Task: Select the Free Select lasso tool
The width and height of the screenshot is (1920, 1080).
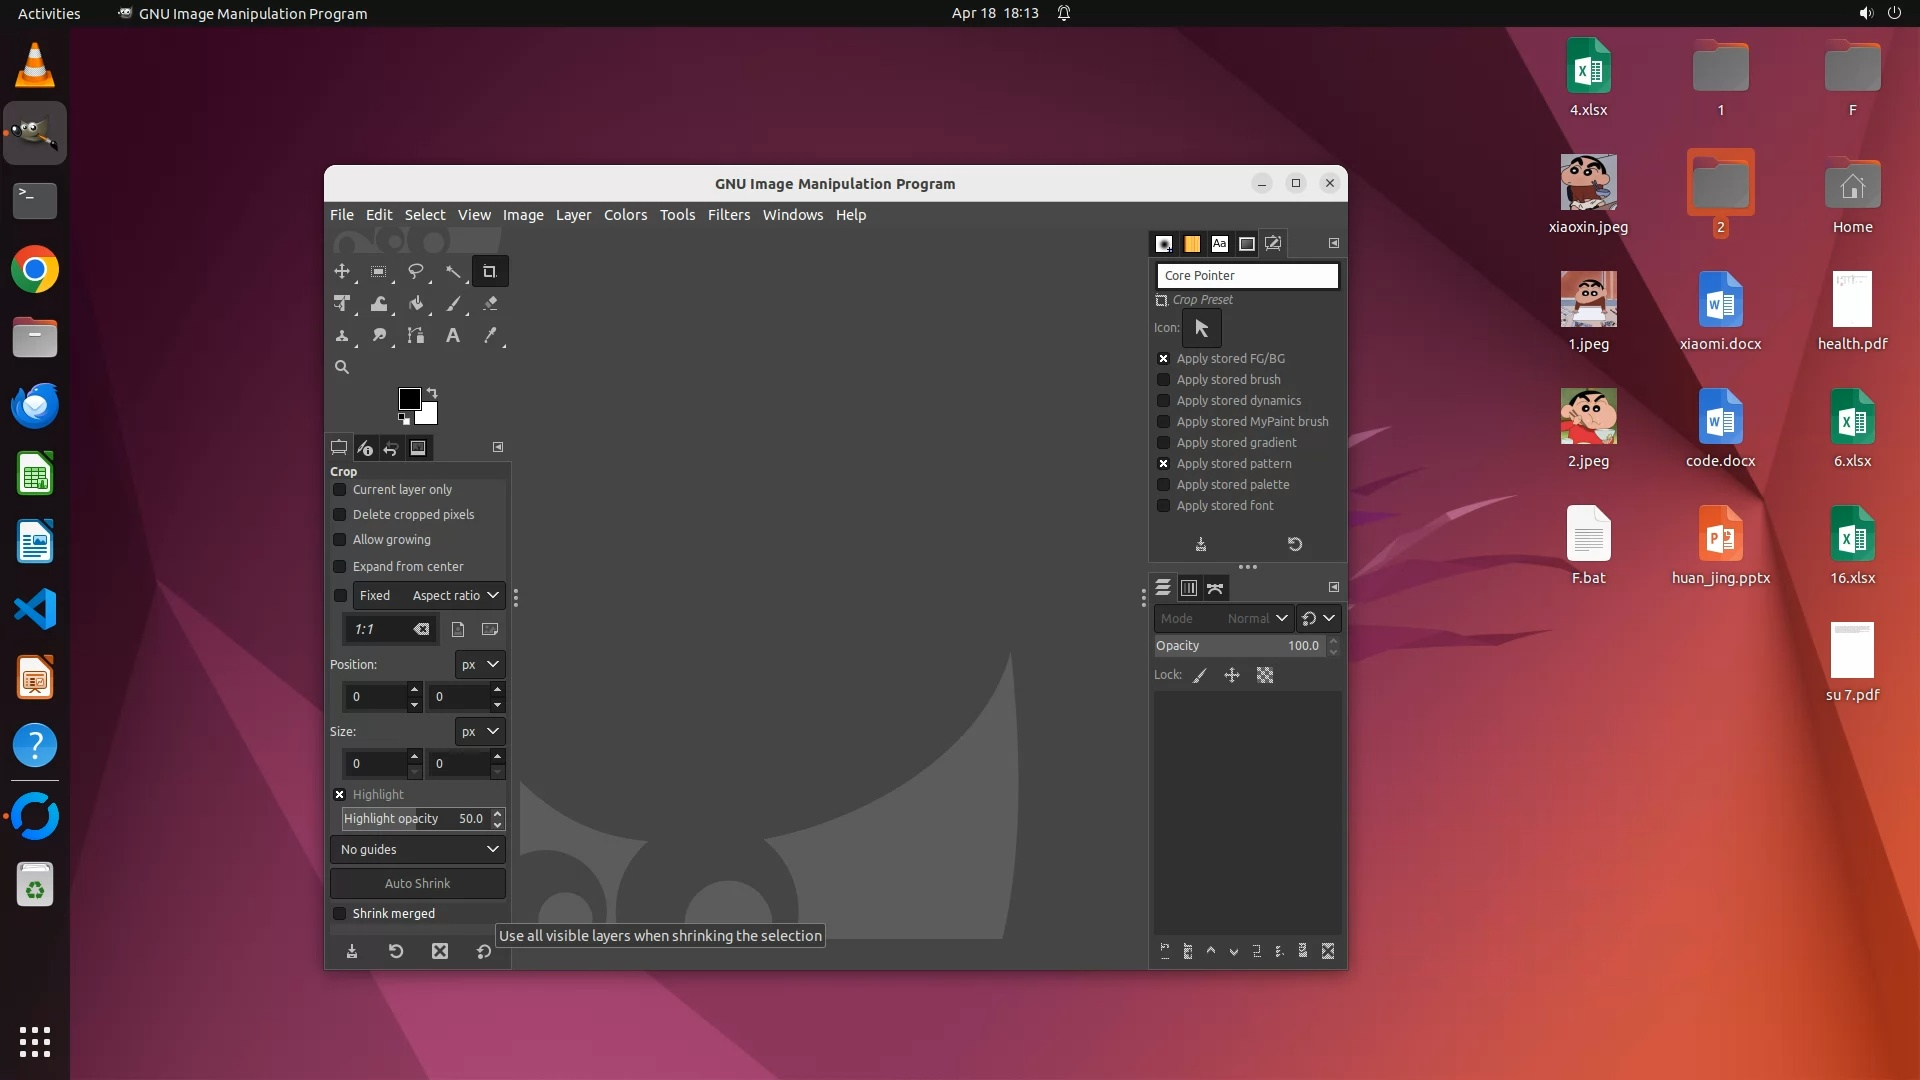Action: click(416, 271)
